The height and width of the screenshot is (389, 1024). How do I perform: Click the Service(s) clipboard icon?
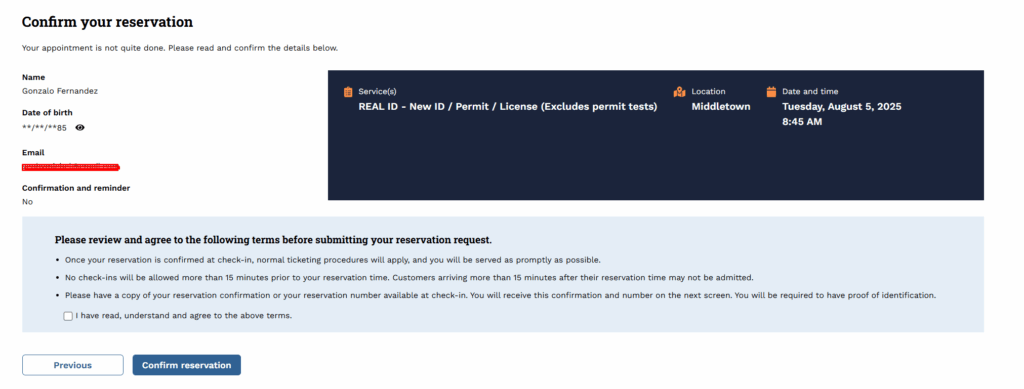click(348, 92)
